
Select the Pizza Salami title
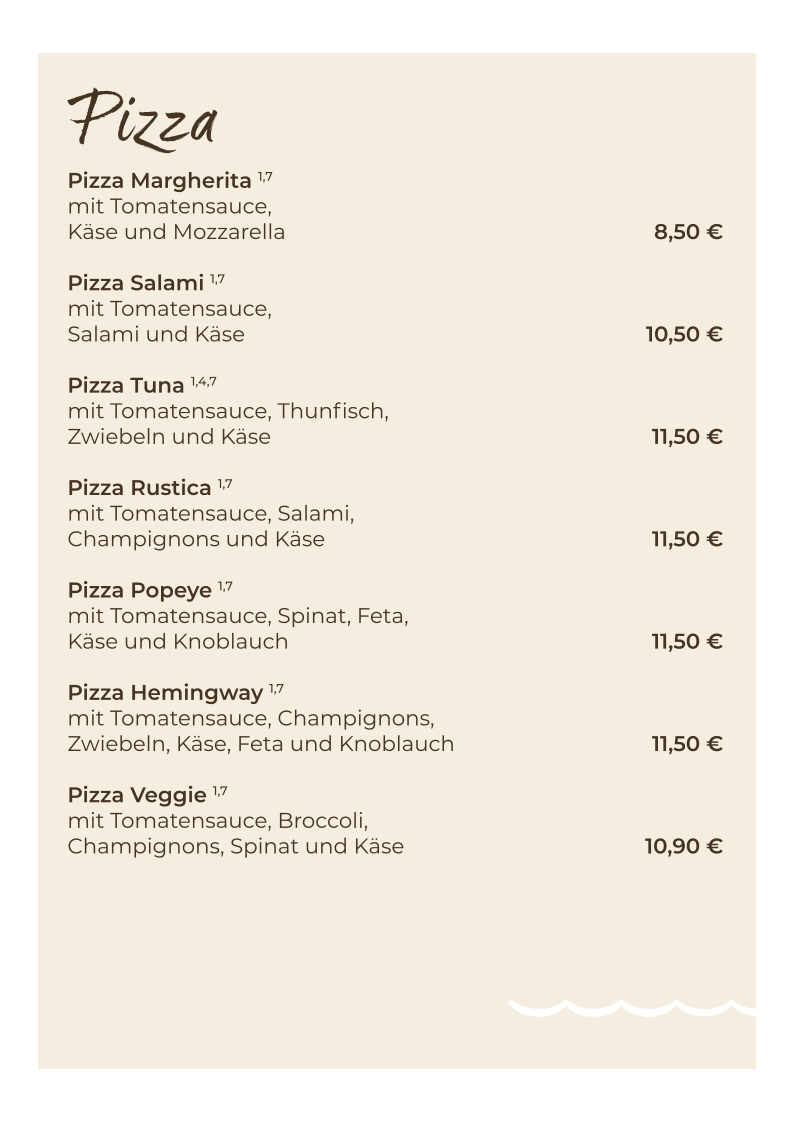(135, 283)
